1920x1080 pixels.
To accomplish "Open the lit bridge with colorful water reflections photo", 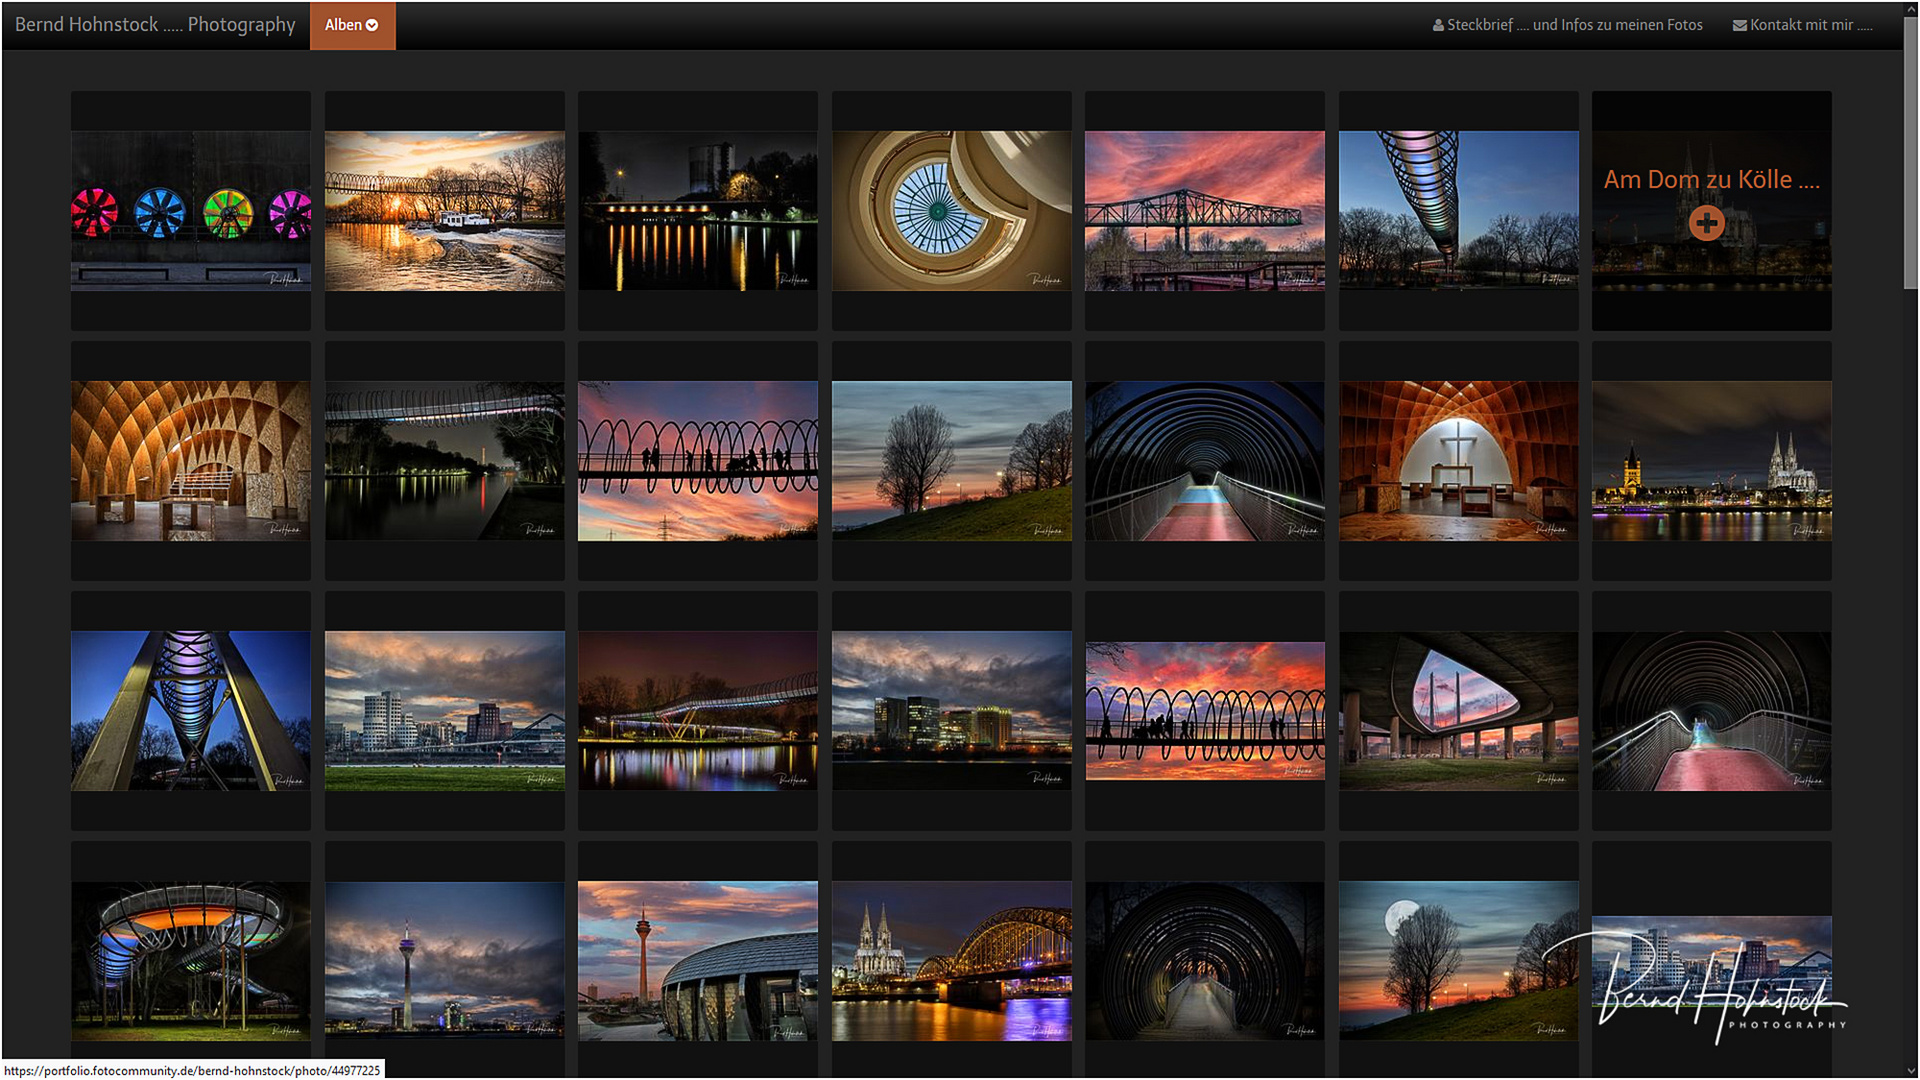I will tap(698, 711).
